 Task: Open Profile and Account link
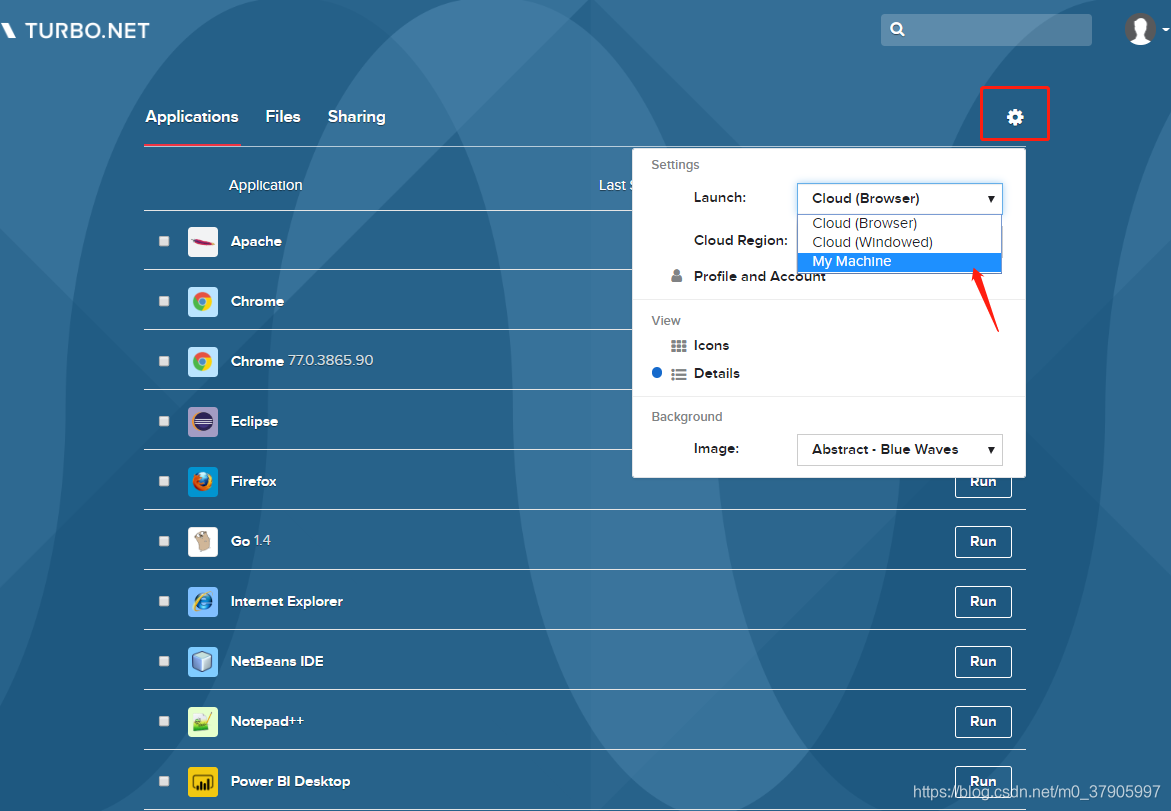[760, 276]
